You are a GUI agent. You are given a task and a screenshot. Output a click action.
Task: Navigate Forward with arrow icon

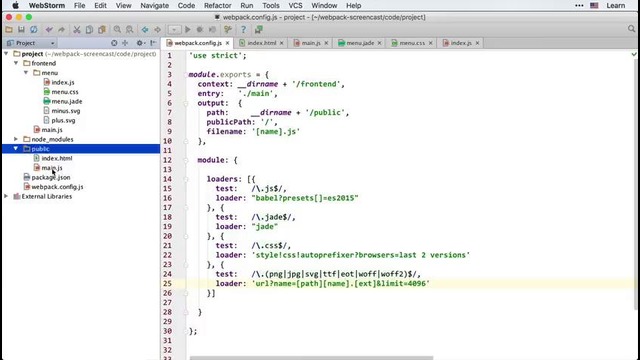[157, 29]
